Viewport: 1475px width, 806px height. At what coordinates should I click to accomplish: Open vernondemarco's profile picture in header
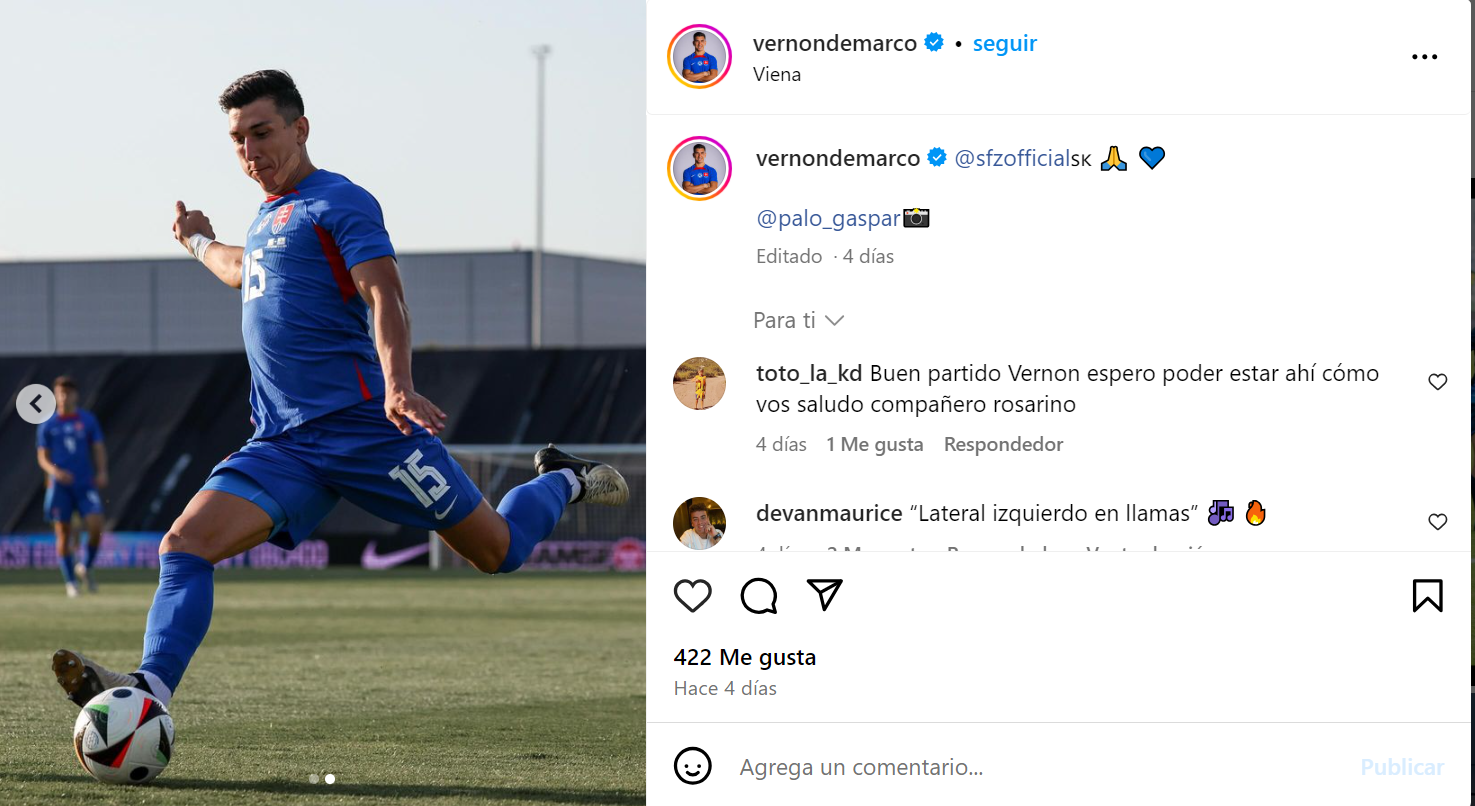(700, 57)
